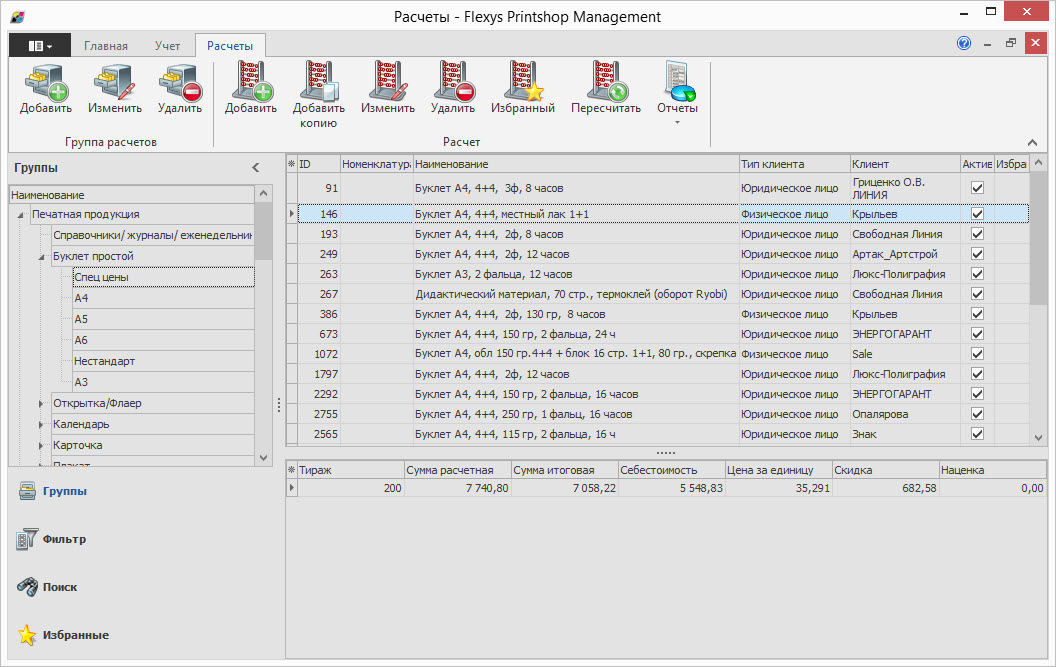The height and width of the screenshot is (667, 1056).
Task: Toggle active checkbox for row ID 386
Action: pos(977,314)
